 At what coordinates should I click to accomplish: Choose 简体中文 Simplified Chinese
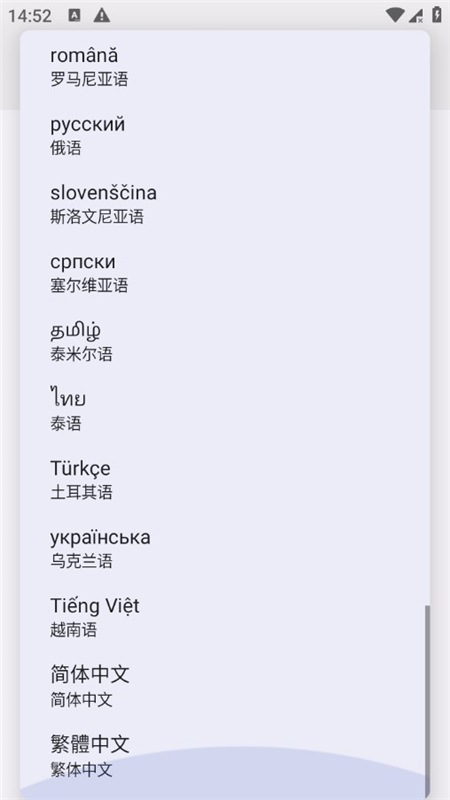[225, 686]
